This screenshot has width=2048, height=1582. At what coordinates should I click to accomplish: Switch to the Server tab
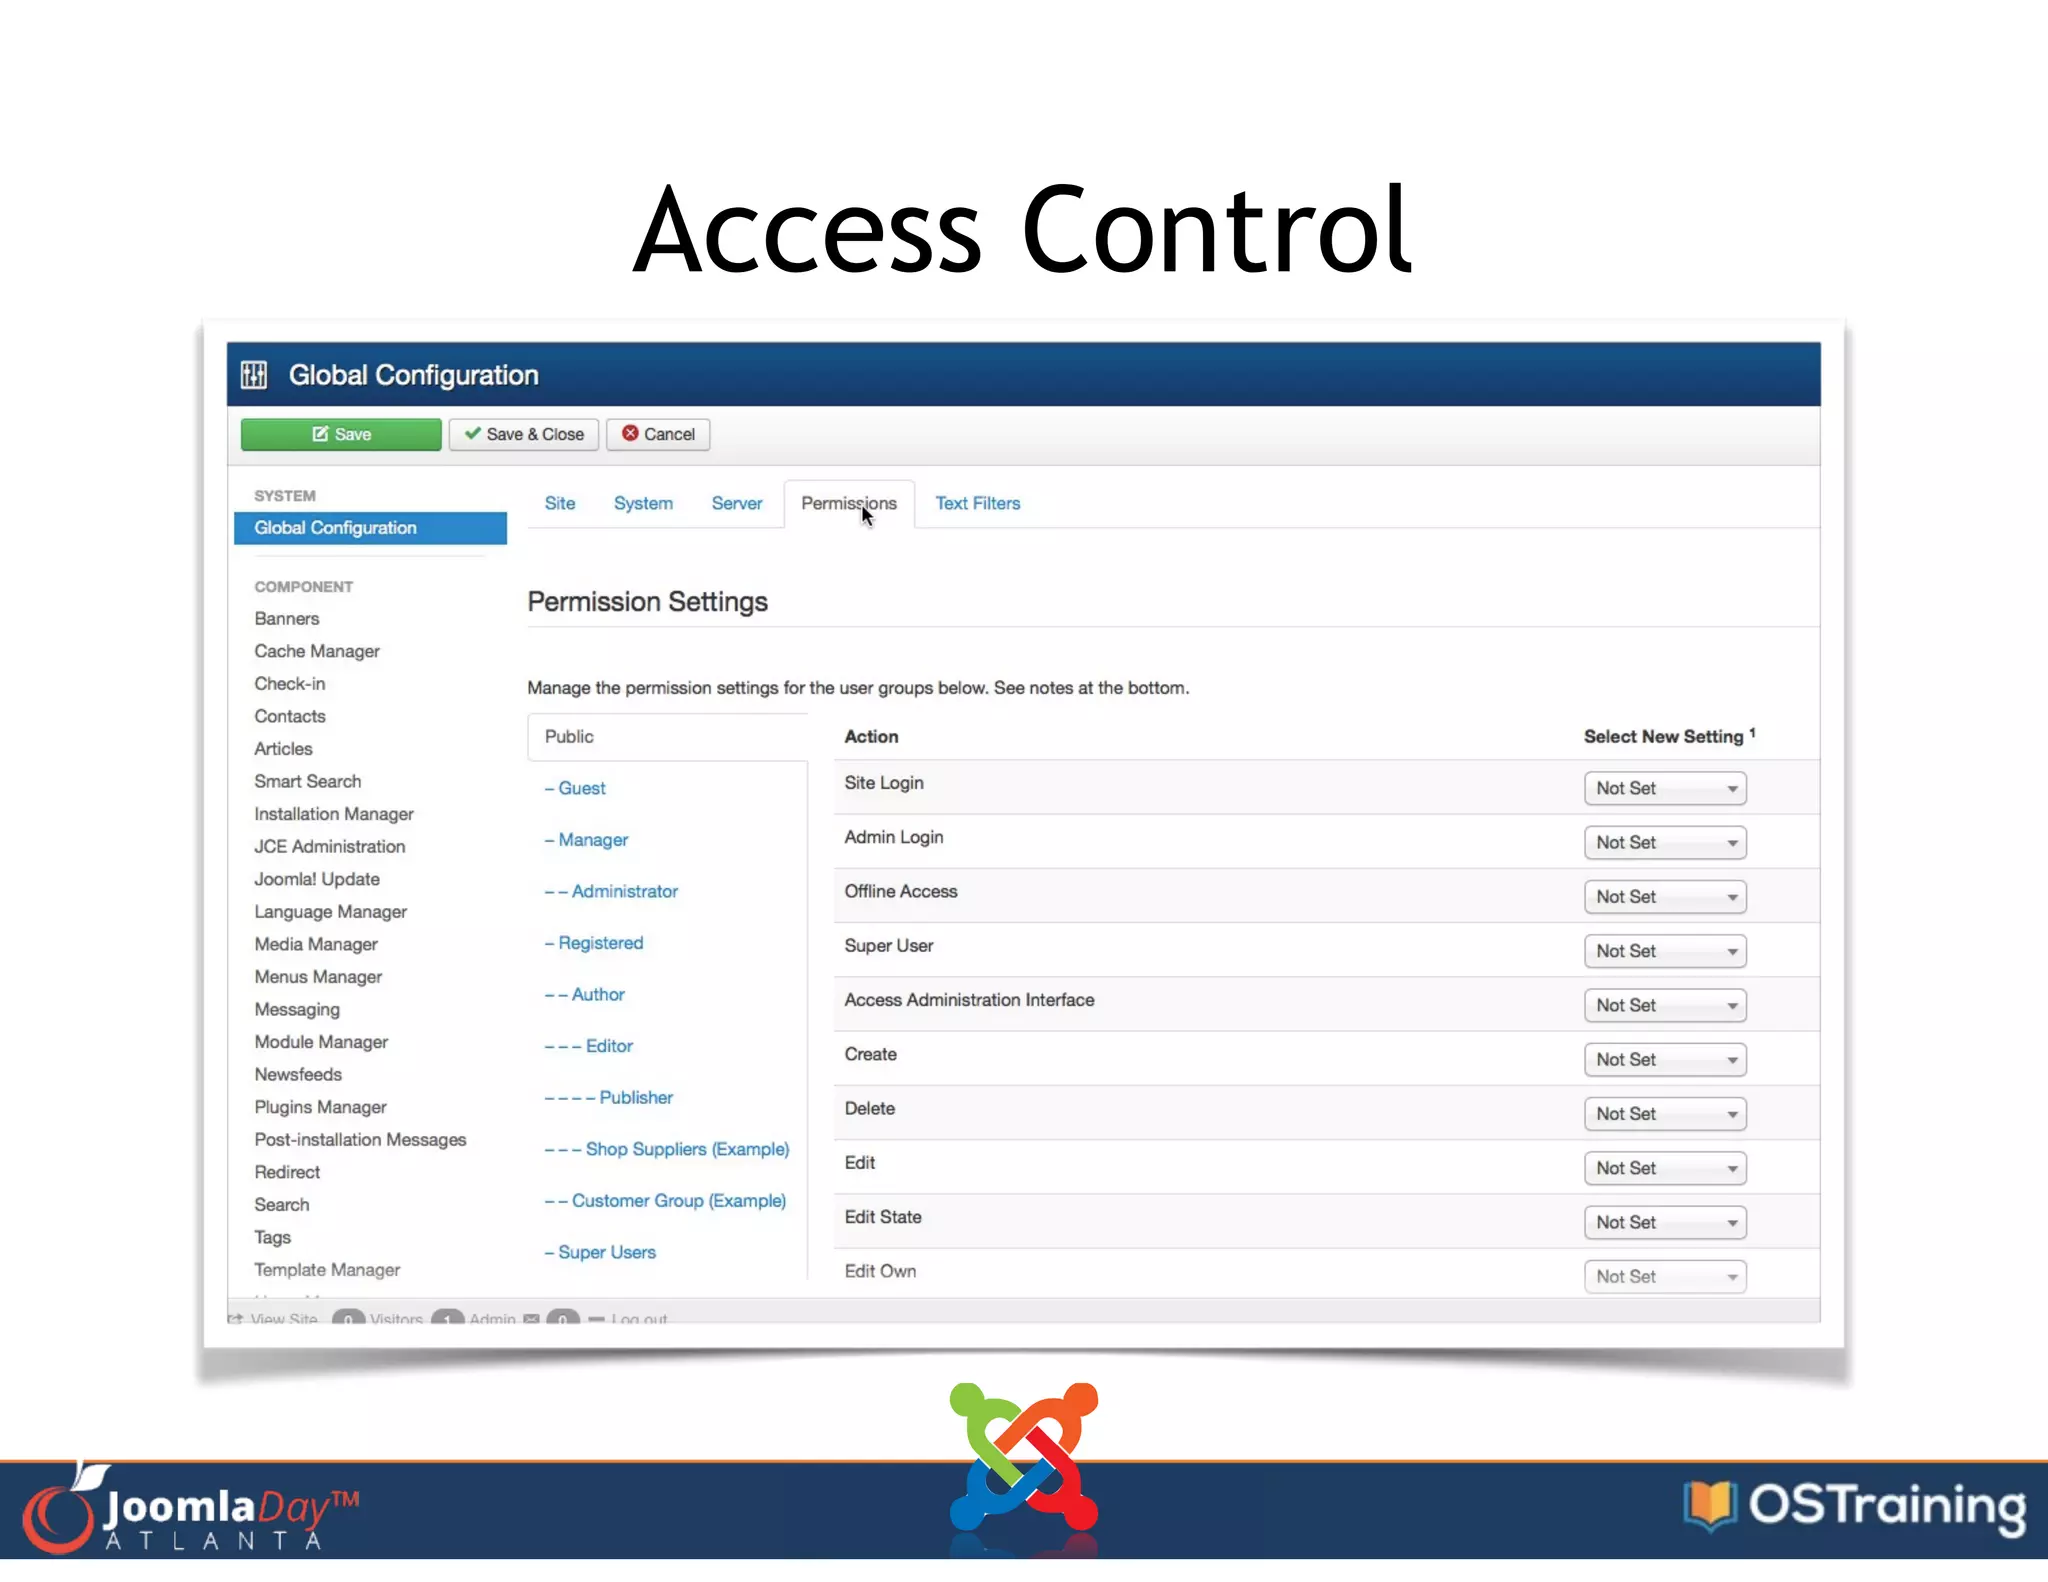pos(737,503)
